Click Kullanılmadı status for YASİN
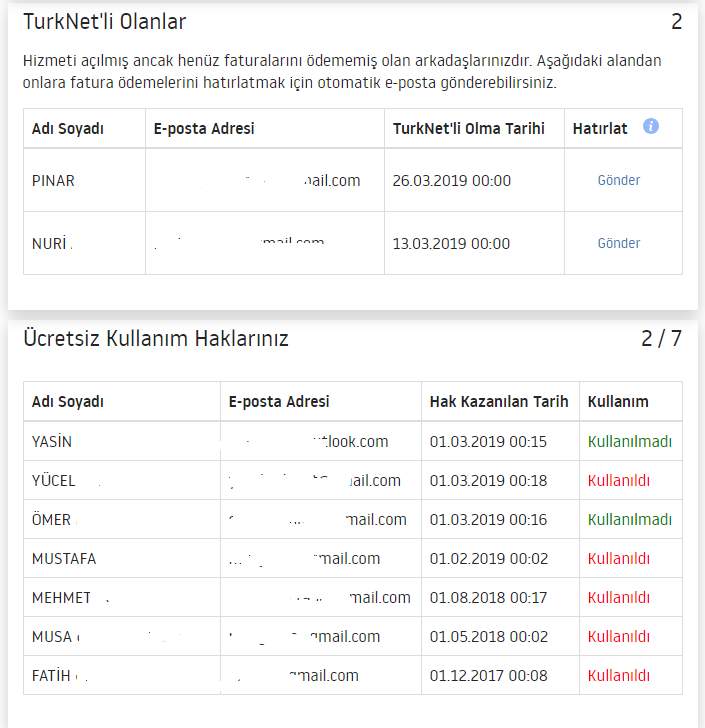Image resolution: width=705 pixels, height=728 pixels. [630, 442]
